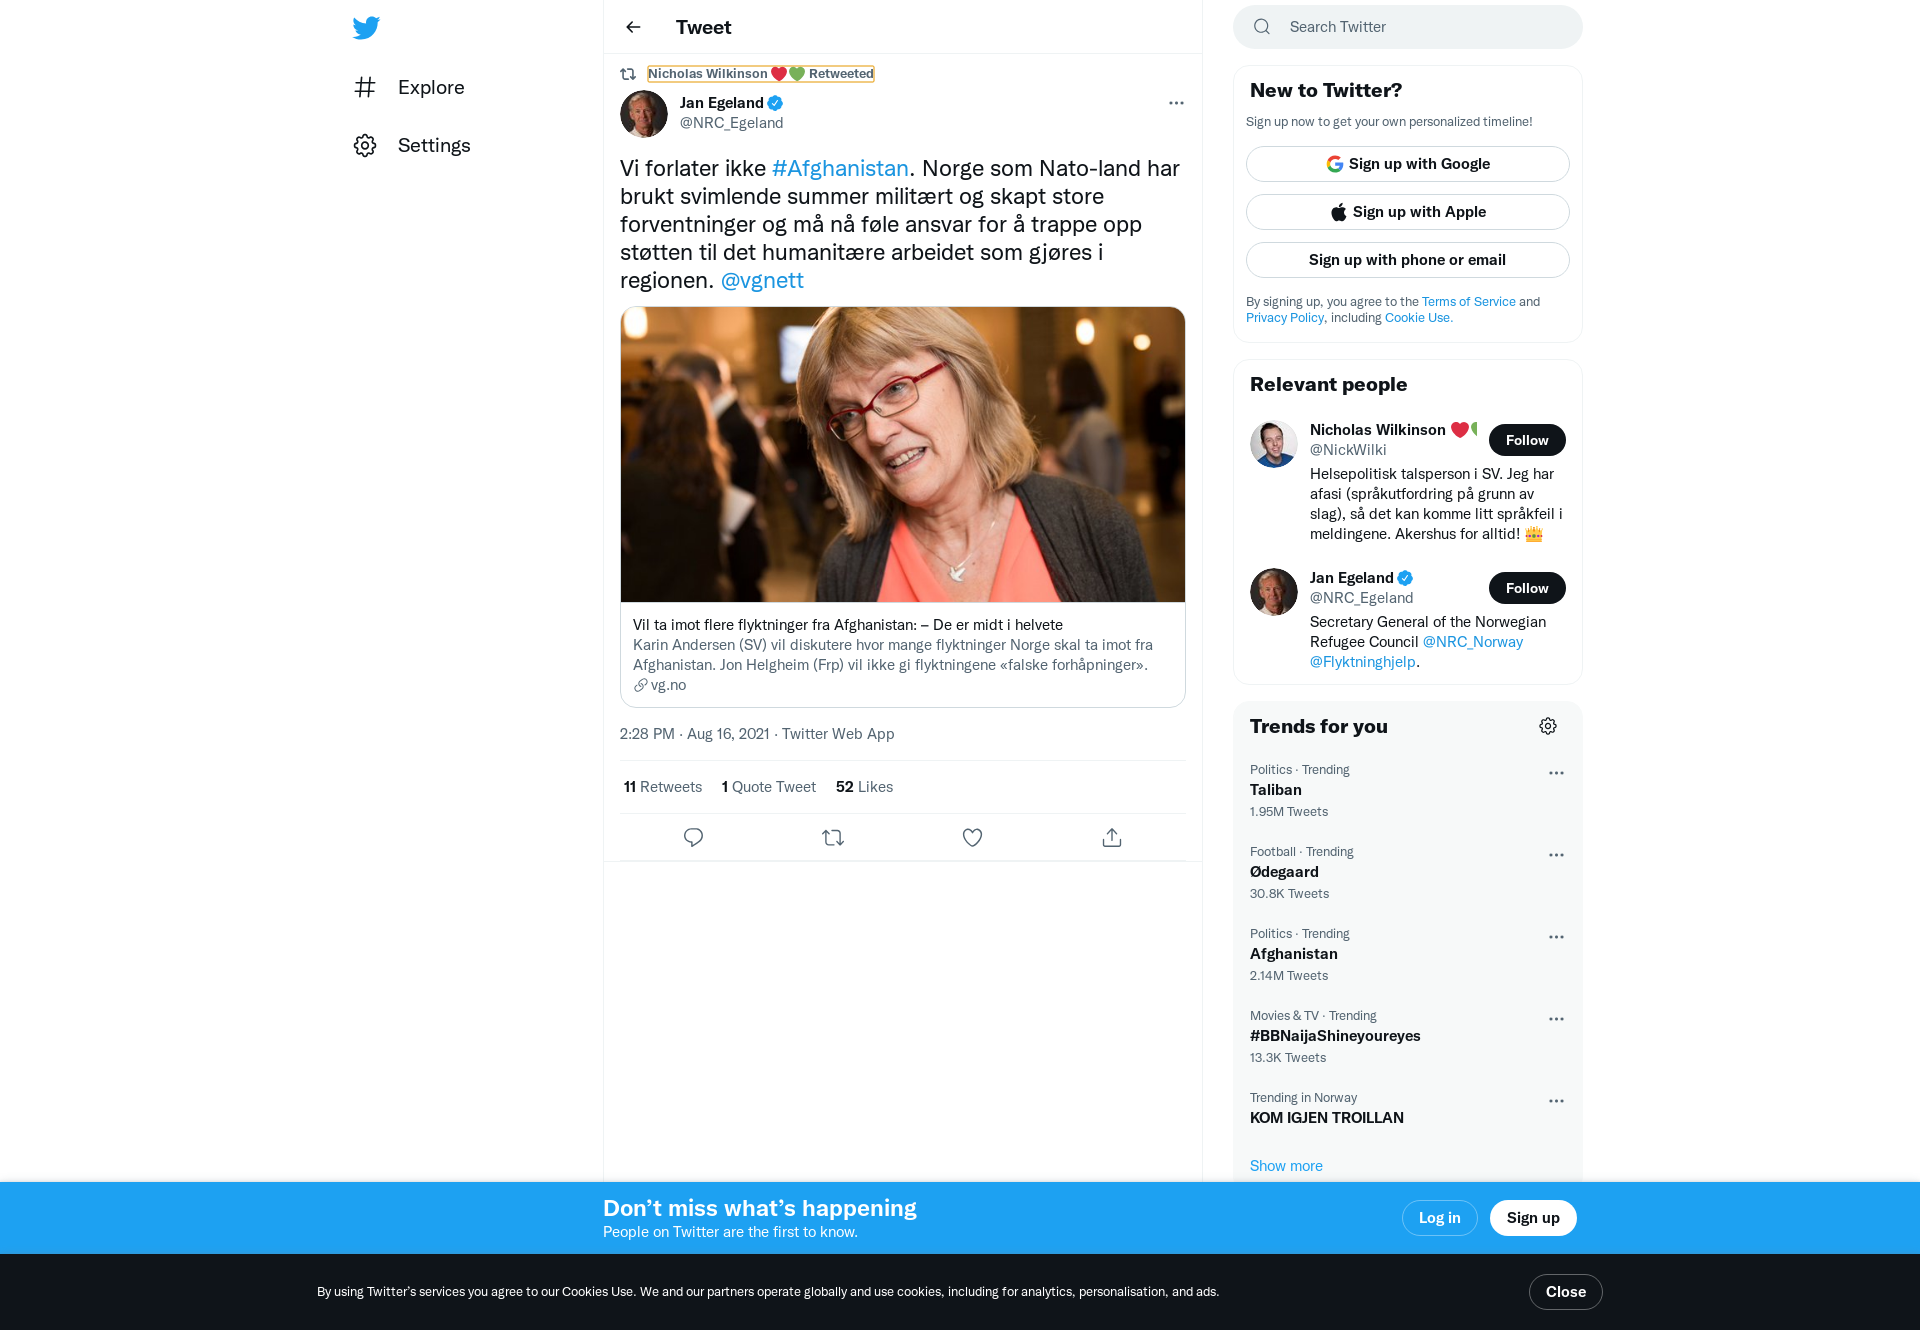Expand trends with Show more

(1286, 1166)
